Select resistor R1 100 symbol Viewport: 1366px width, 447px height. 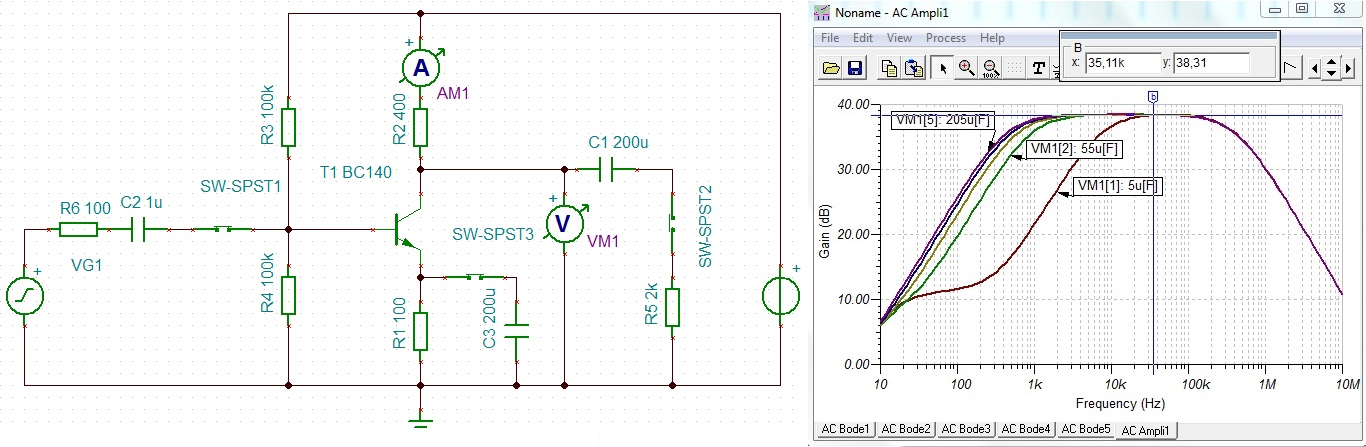[421, 331]
